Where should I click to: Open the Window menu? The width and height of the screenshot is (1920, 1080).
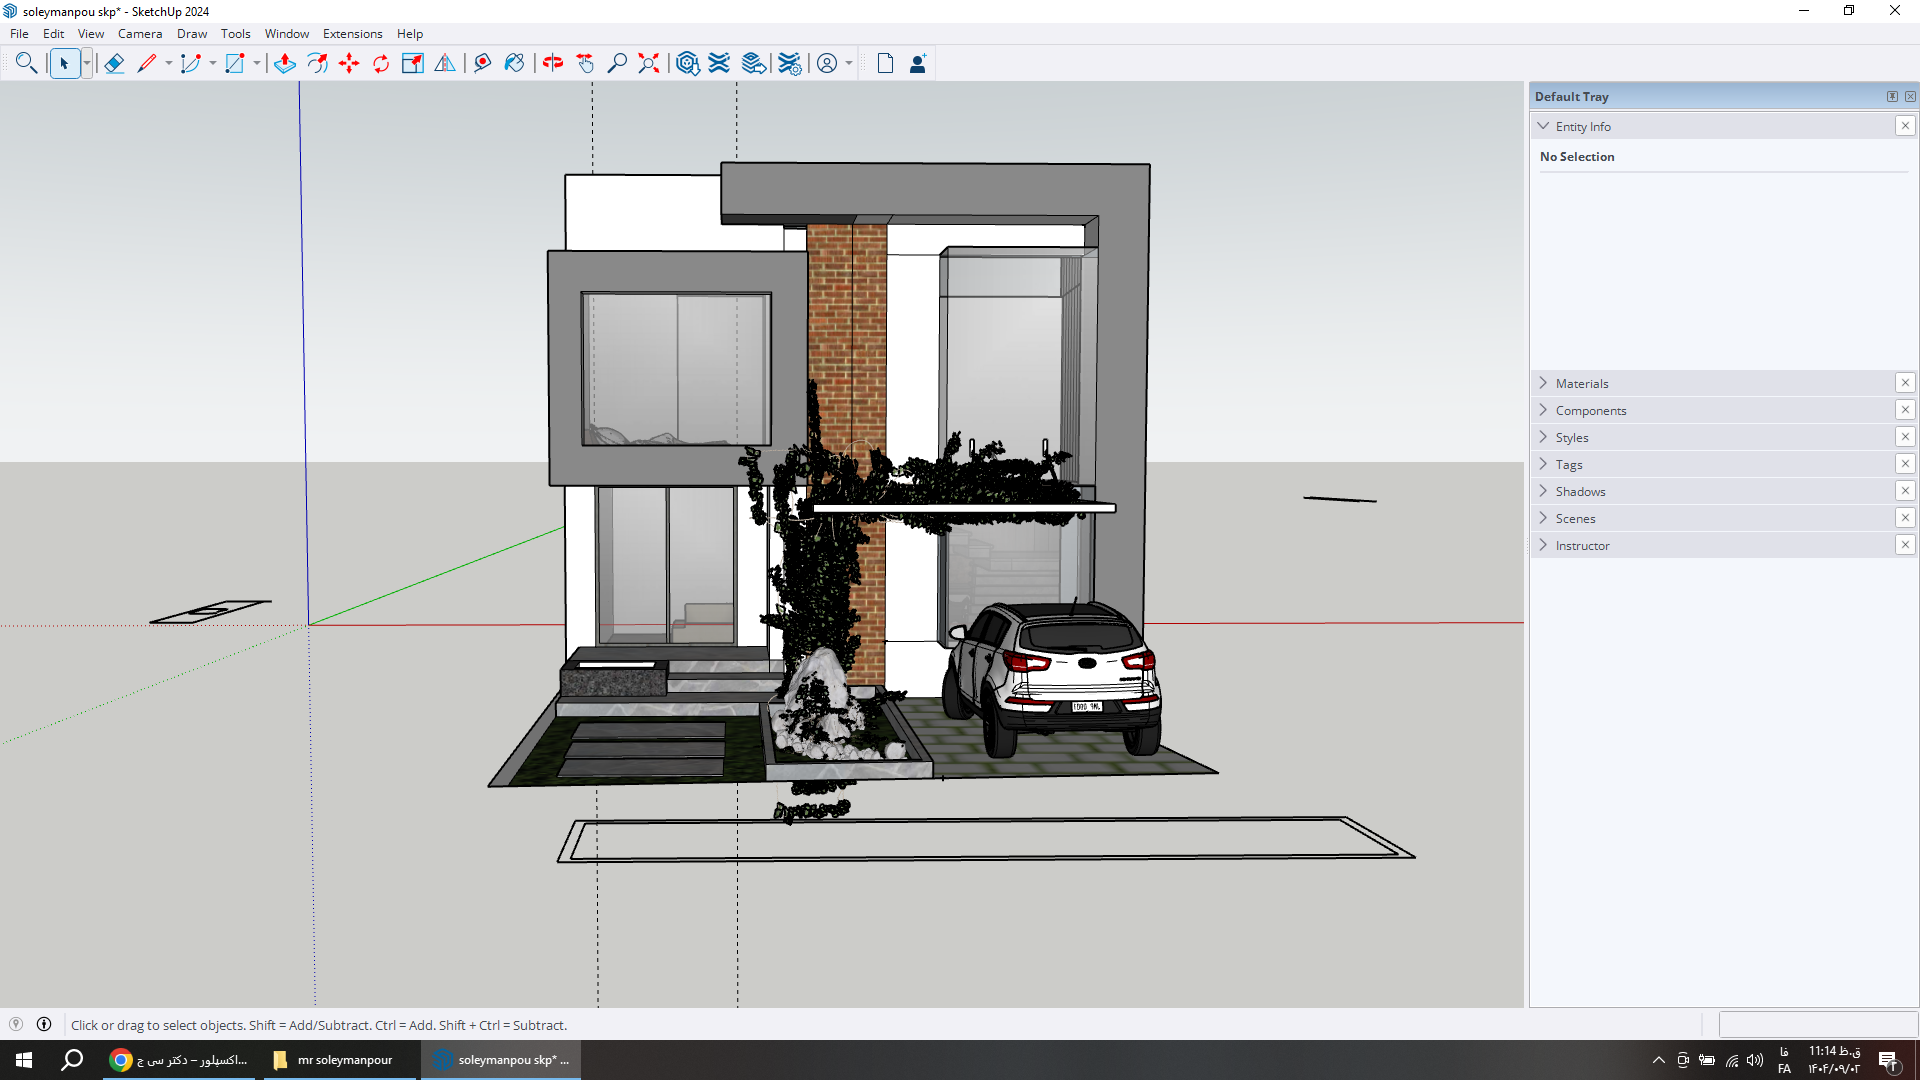point(287,33)
